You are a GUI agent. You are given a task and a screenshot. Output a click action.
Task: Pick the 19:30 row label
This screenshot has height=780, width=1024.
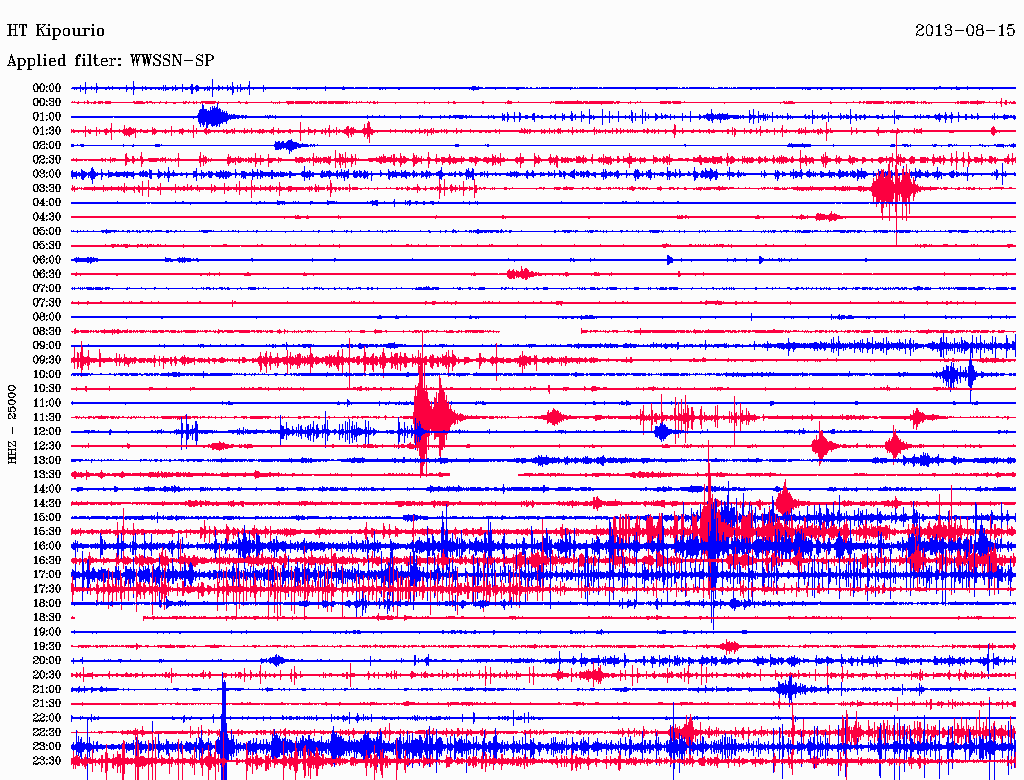click(x=47, y=647)
